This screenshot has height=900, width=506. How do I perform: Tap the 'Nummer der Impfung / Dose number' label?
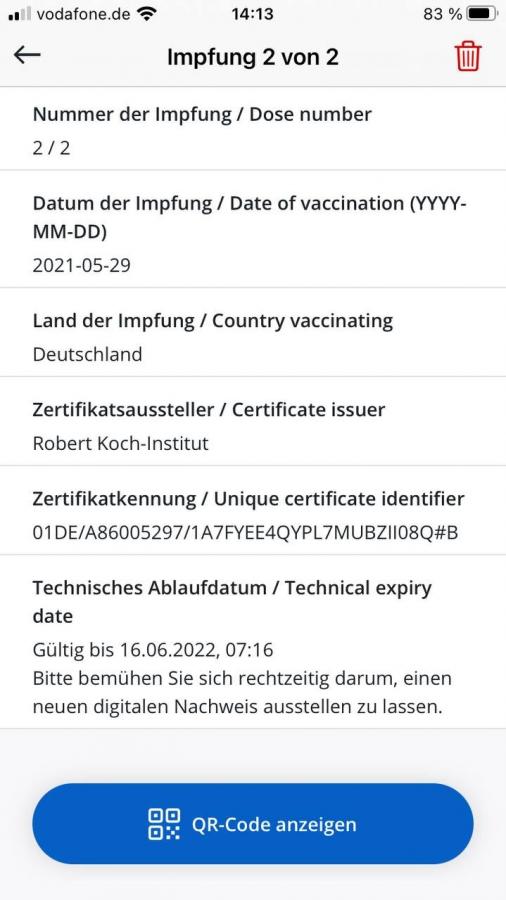(202, 114)
